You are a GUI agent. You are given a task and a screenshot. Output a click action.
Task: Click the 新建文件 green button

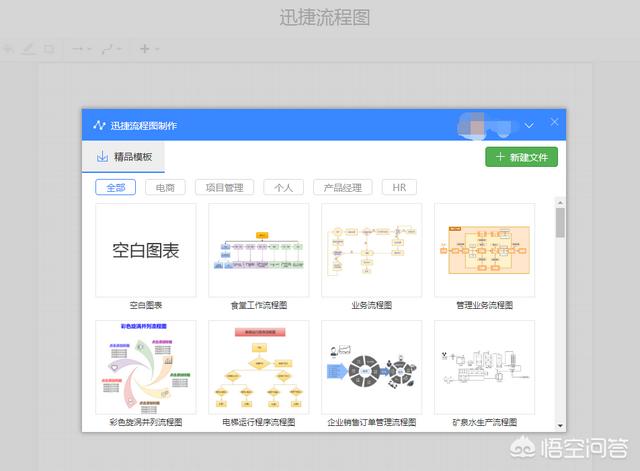tap(521, 157)
